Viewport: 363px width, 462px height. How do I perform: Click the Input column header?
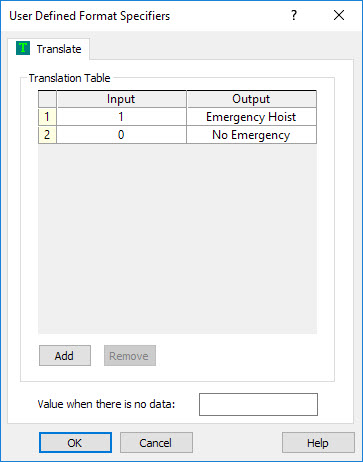(121, 99)
